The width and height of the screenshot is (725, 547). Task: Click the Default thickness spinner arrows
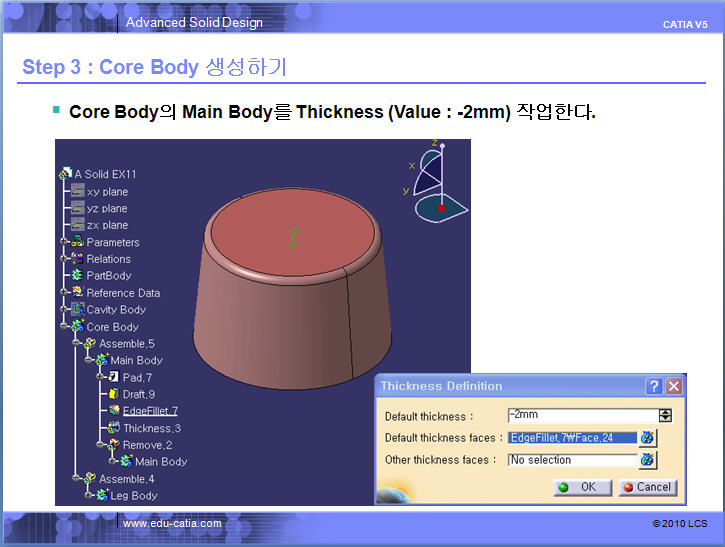[x=665, y=416]
